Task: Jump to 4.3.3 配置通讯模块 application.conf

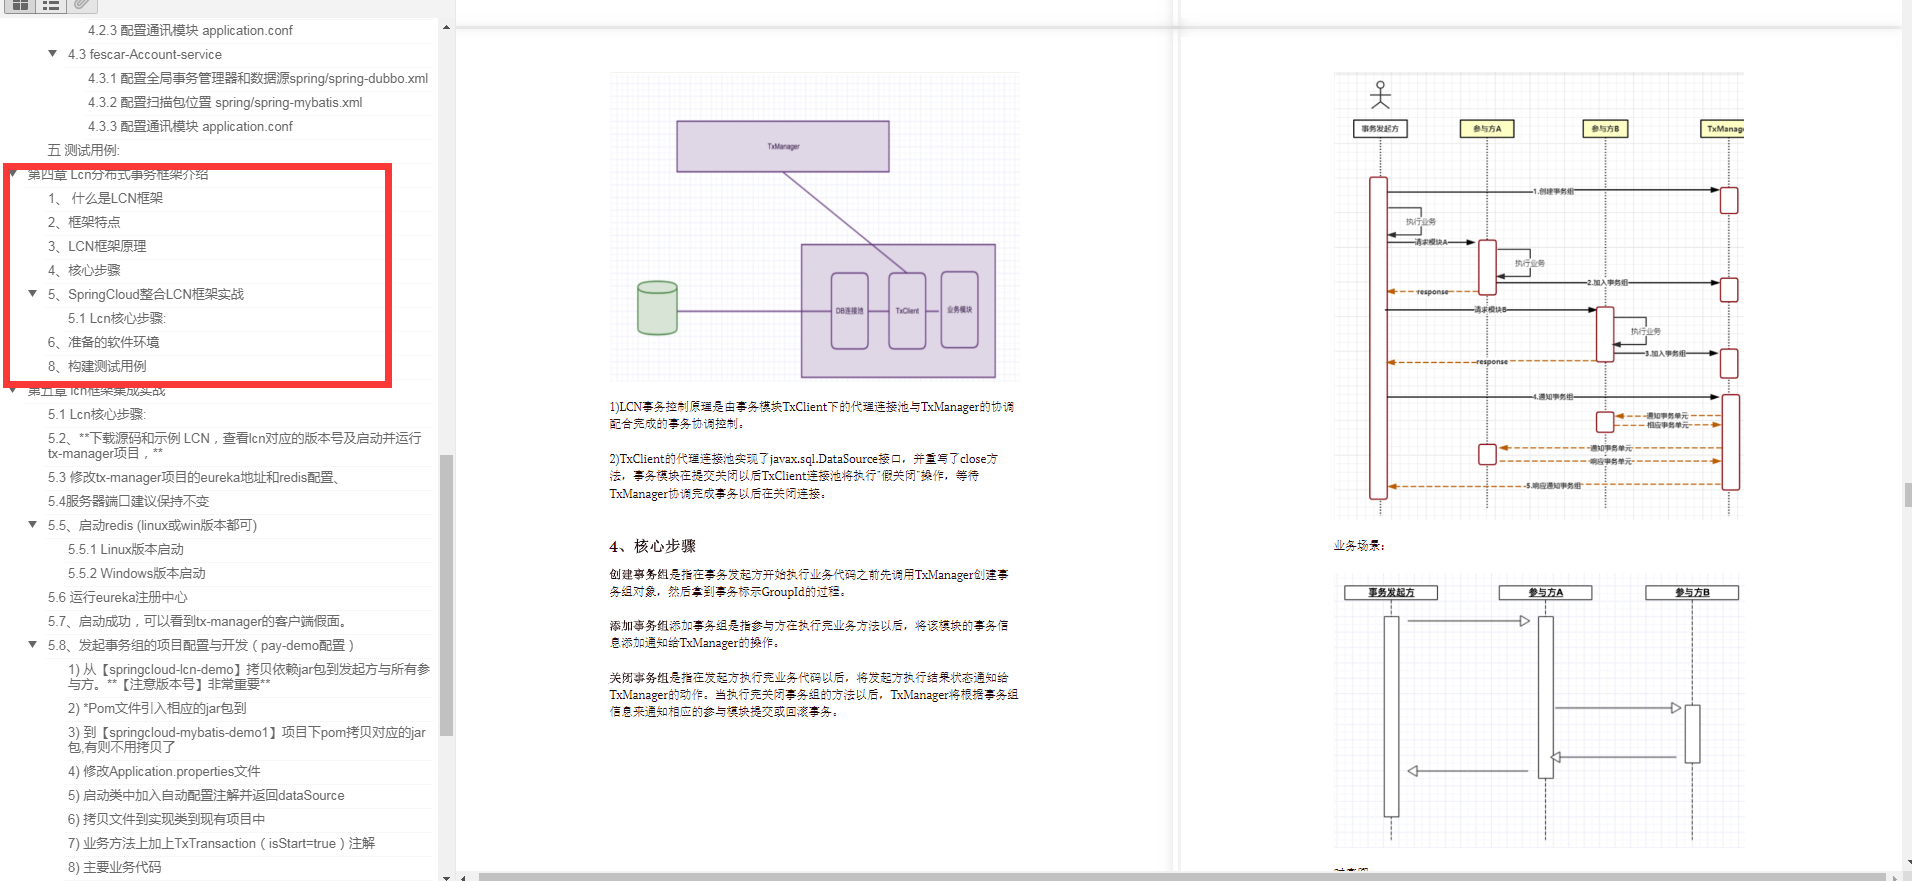Action: tap(190, 126)
